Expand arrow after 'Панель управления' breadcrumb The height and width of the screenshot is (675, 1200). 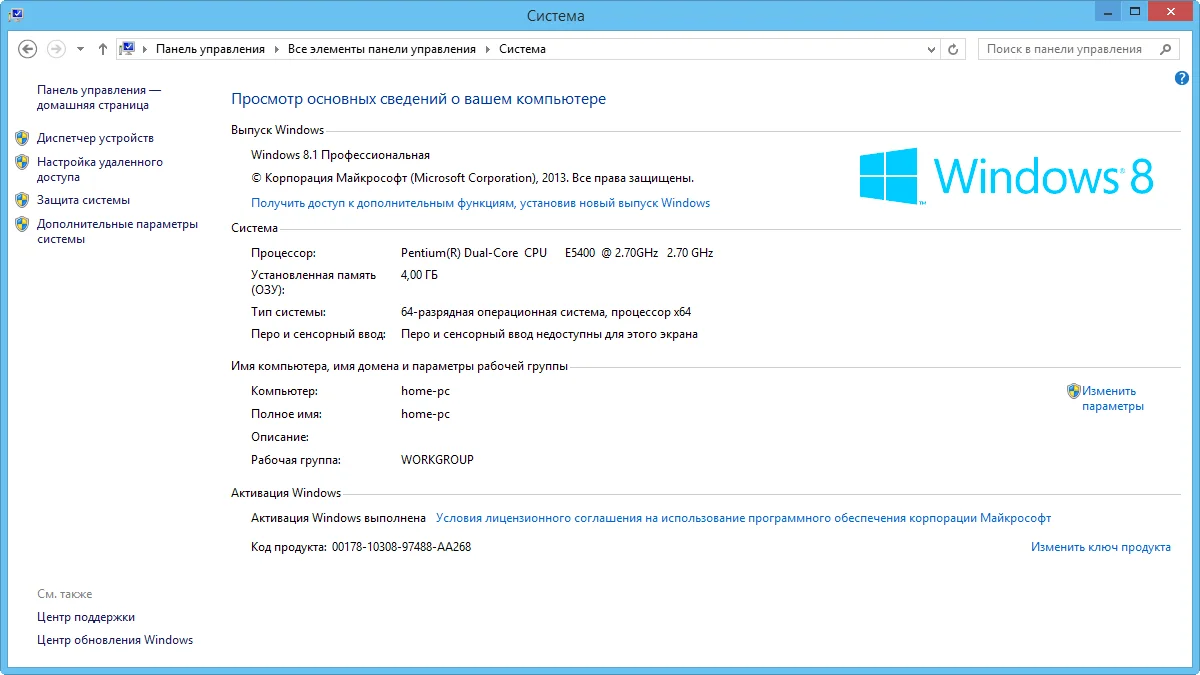click(x=276, y=48)
